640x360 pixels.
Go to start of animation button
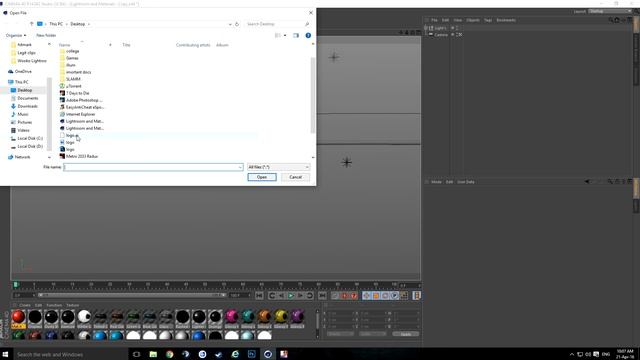pyautogui.click(x=259, y=296)
